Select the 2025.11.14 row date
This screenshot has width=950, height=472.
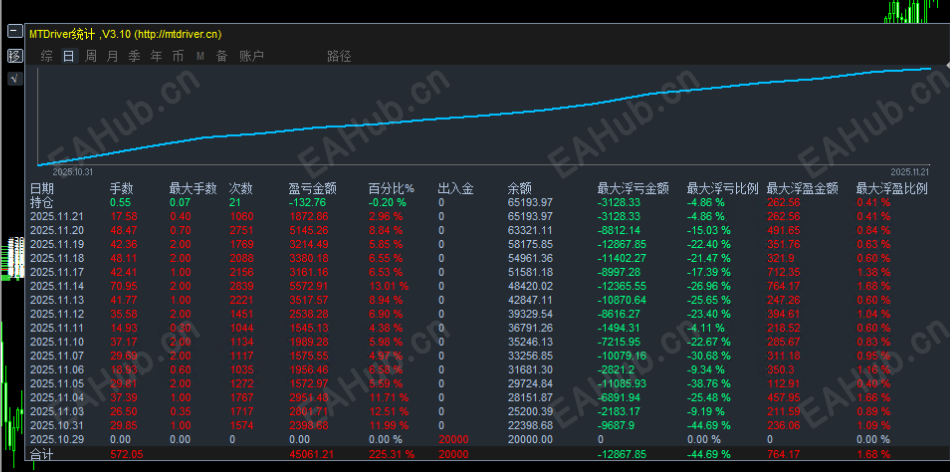[x=58, y=286]
